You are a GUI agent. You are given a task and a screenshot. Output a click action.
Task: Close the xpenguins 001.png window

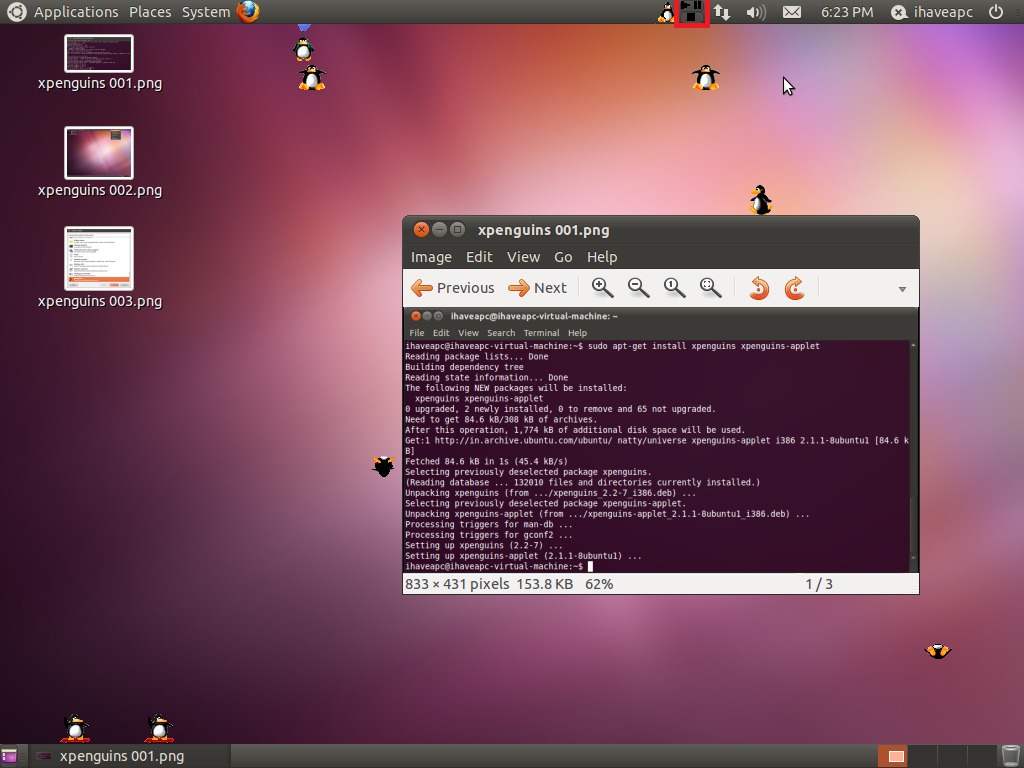coord(421,229)
